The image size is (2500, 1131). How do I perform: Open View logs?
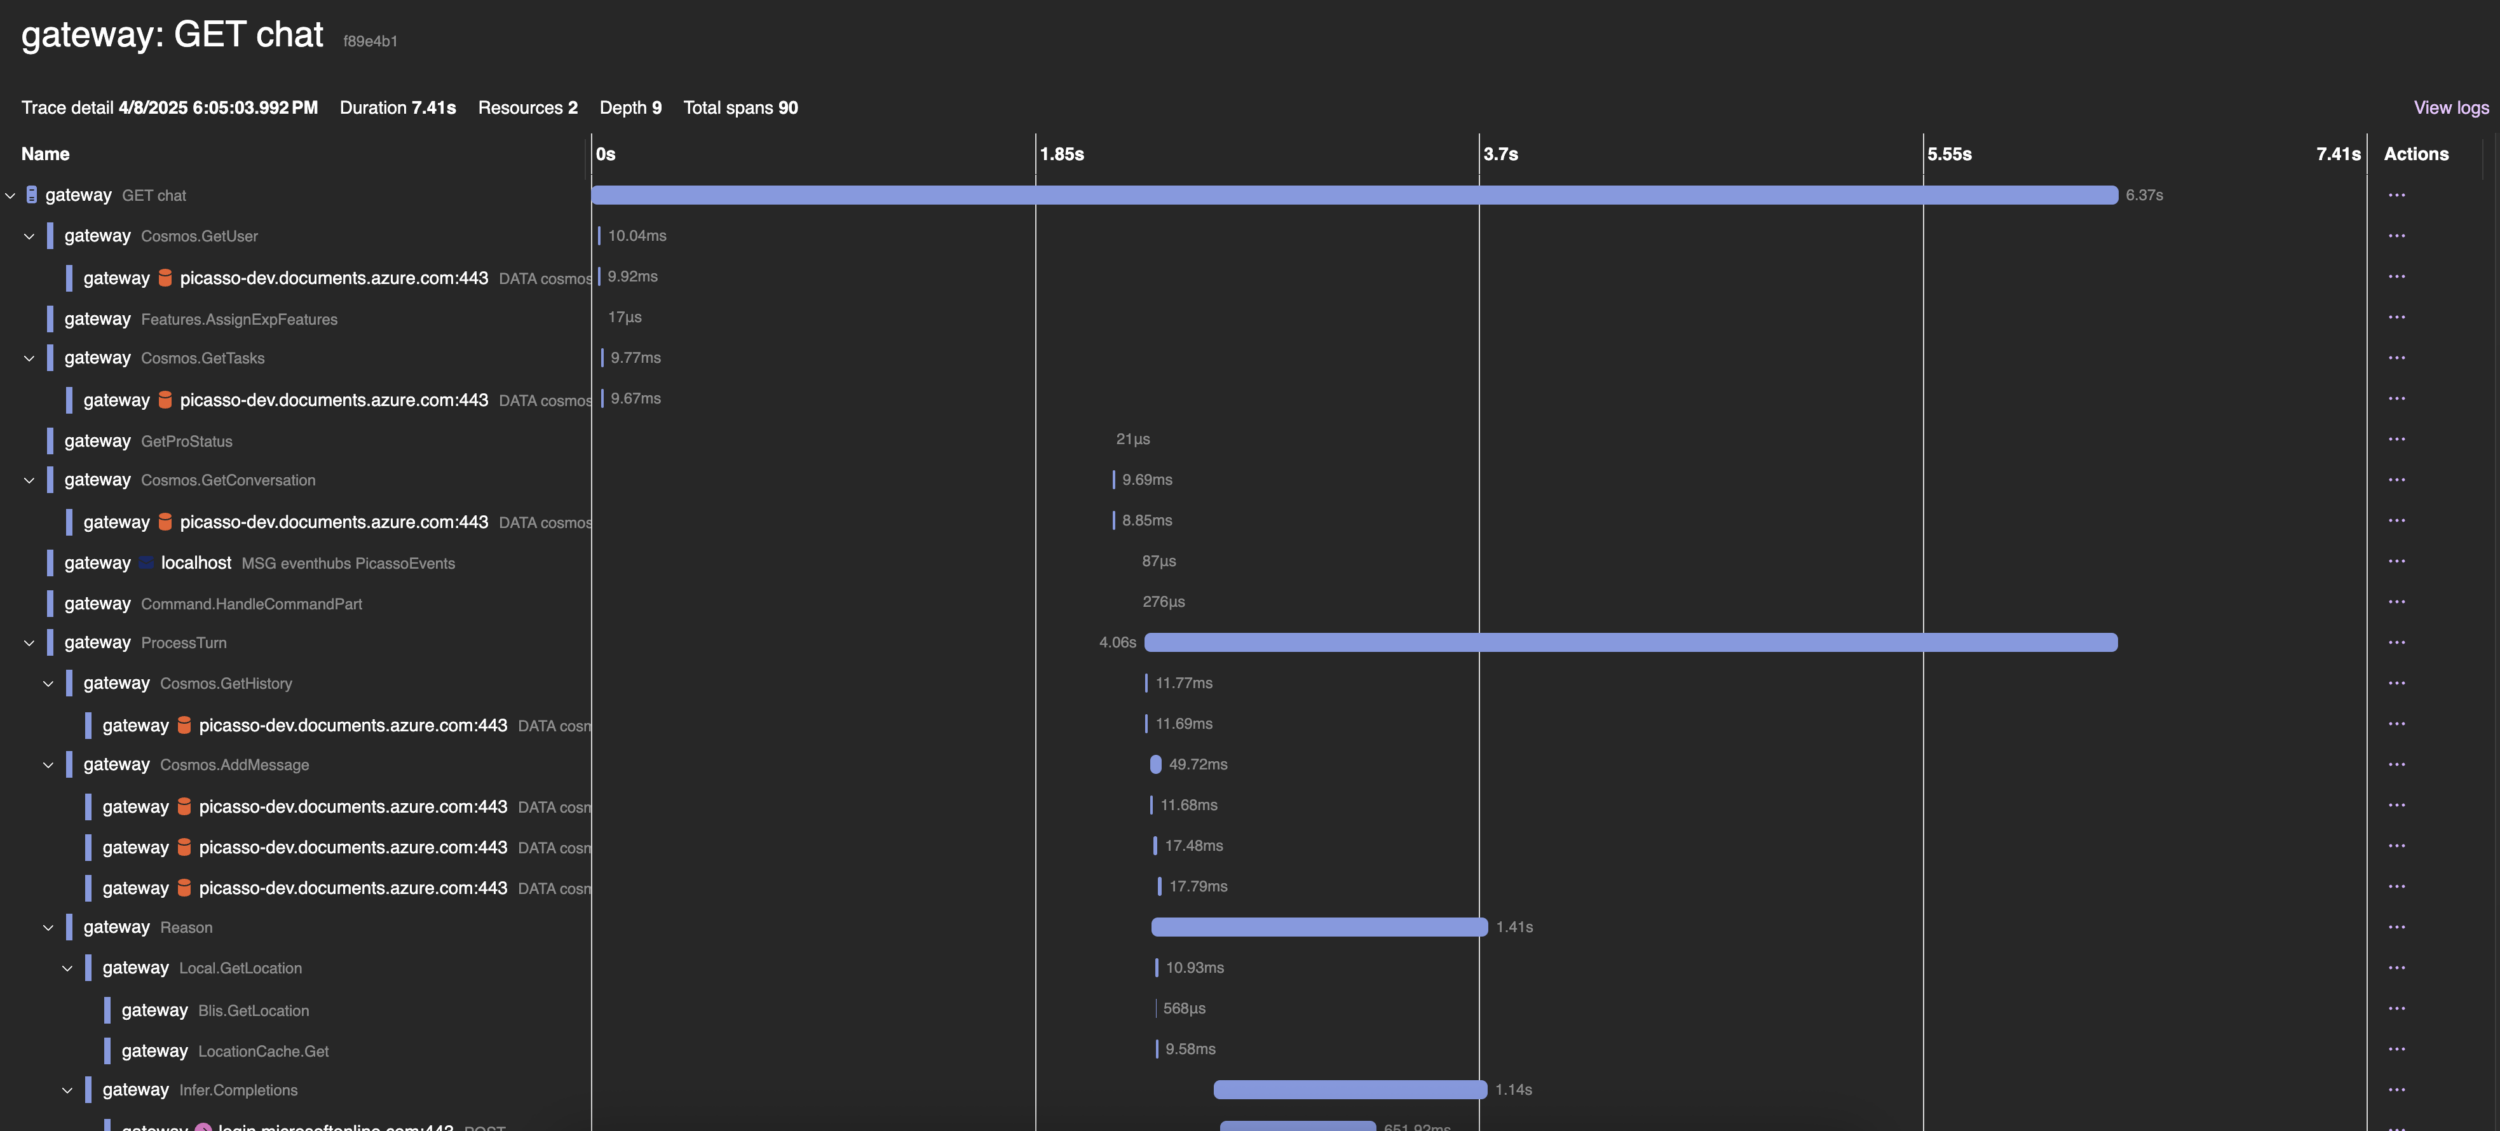tap(2452, 107)
